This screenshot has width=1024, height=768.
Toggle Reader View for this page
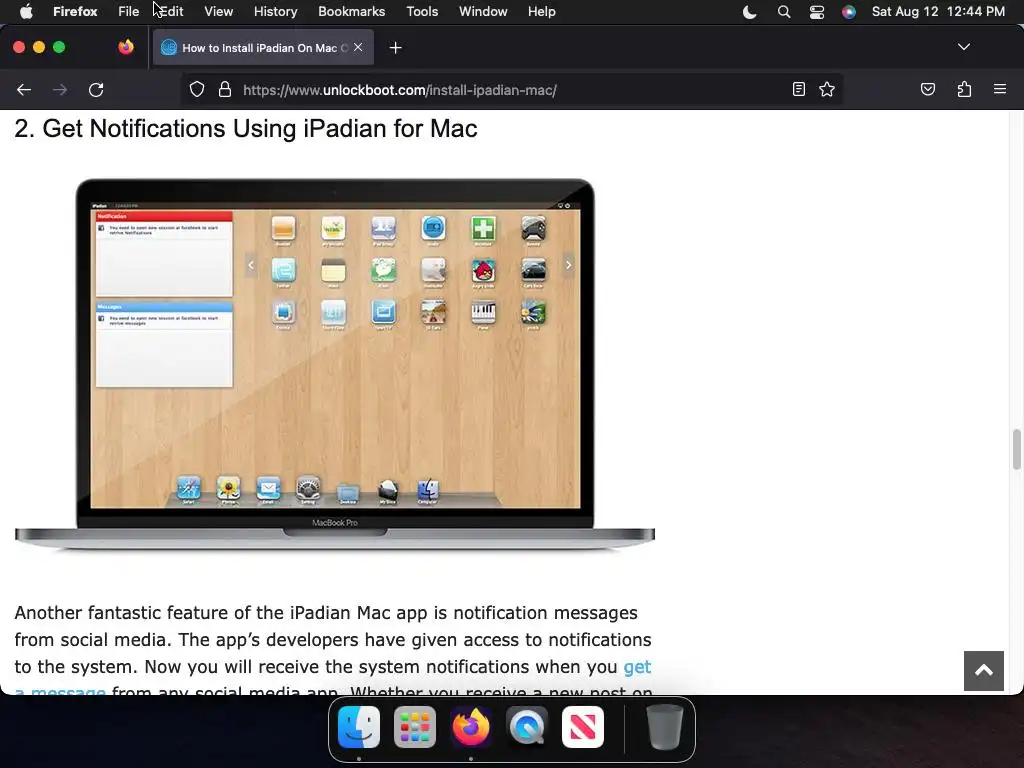(x=798, y=89)
